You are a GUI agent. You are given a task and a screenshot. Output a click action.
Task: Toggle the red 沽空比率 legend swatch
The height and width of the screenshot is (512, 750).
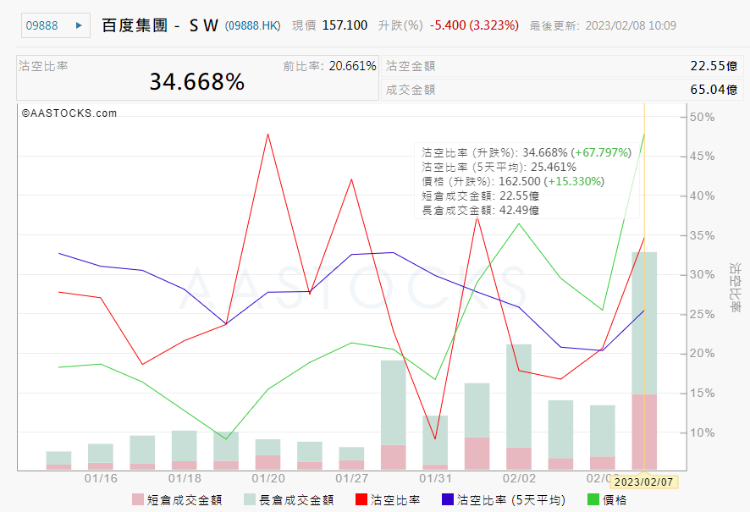click(x=361, y=500)
